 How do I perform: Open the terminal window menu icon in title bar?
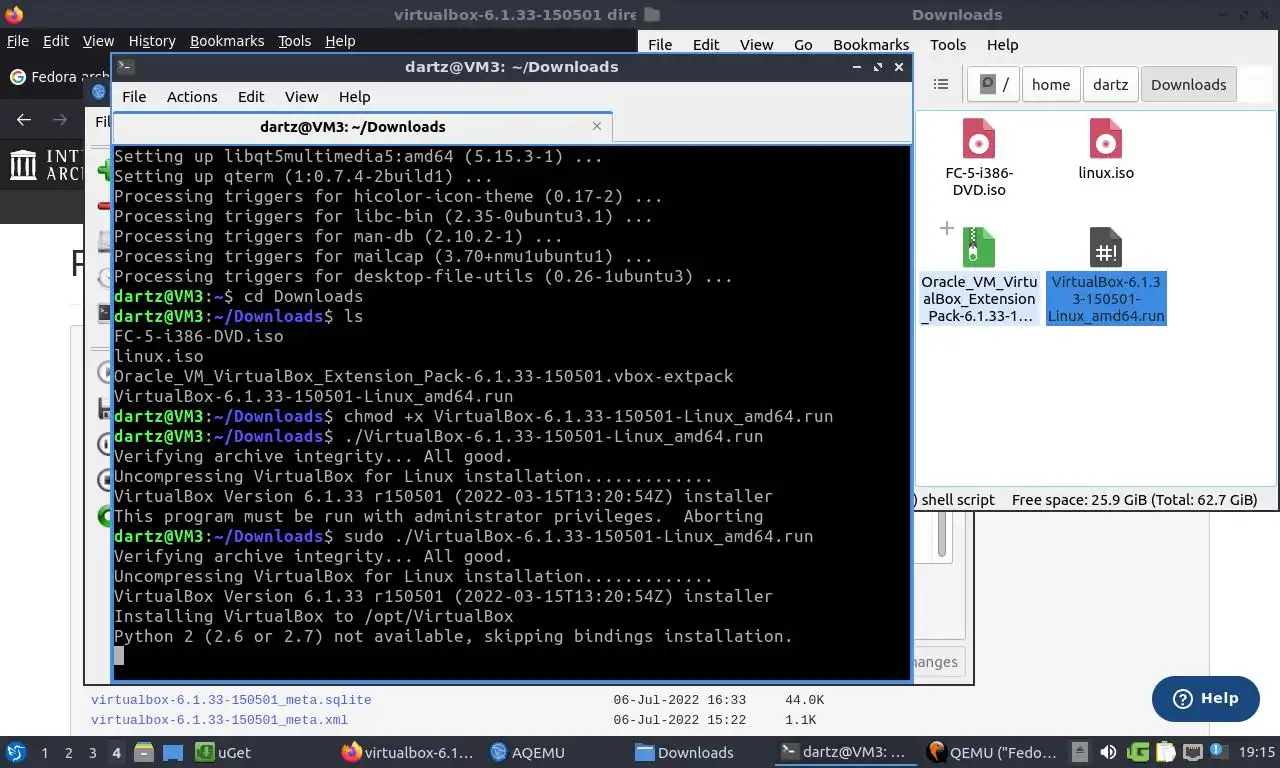[125, 67]
